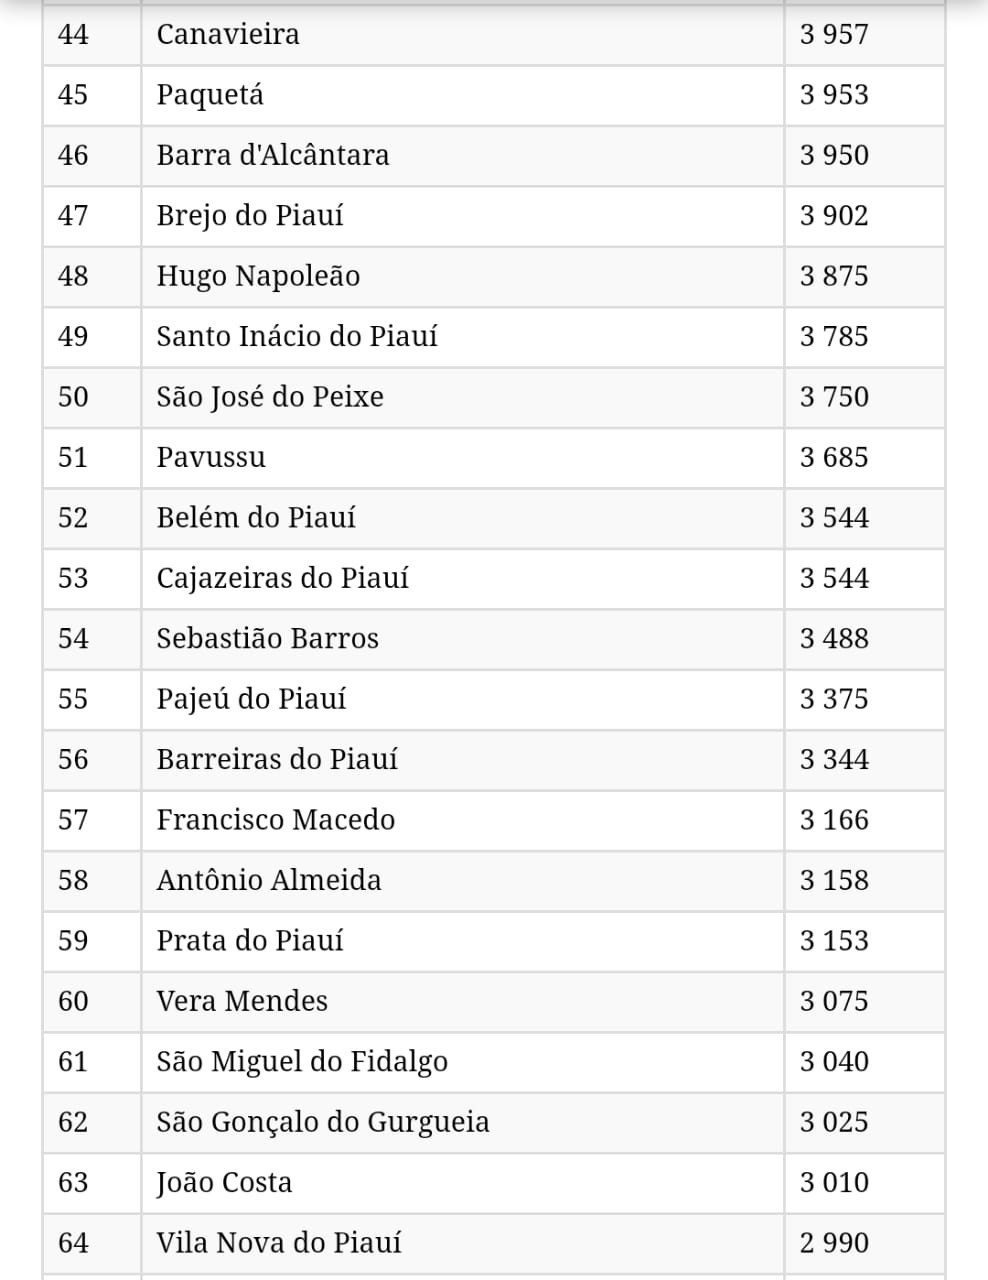Click Prata do Piauí name

coord(250,941)
